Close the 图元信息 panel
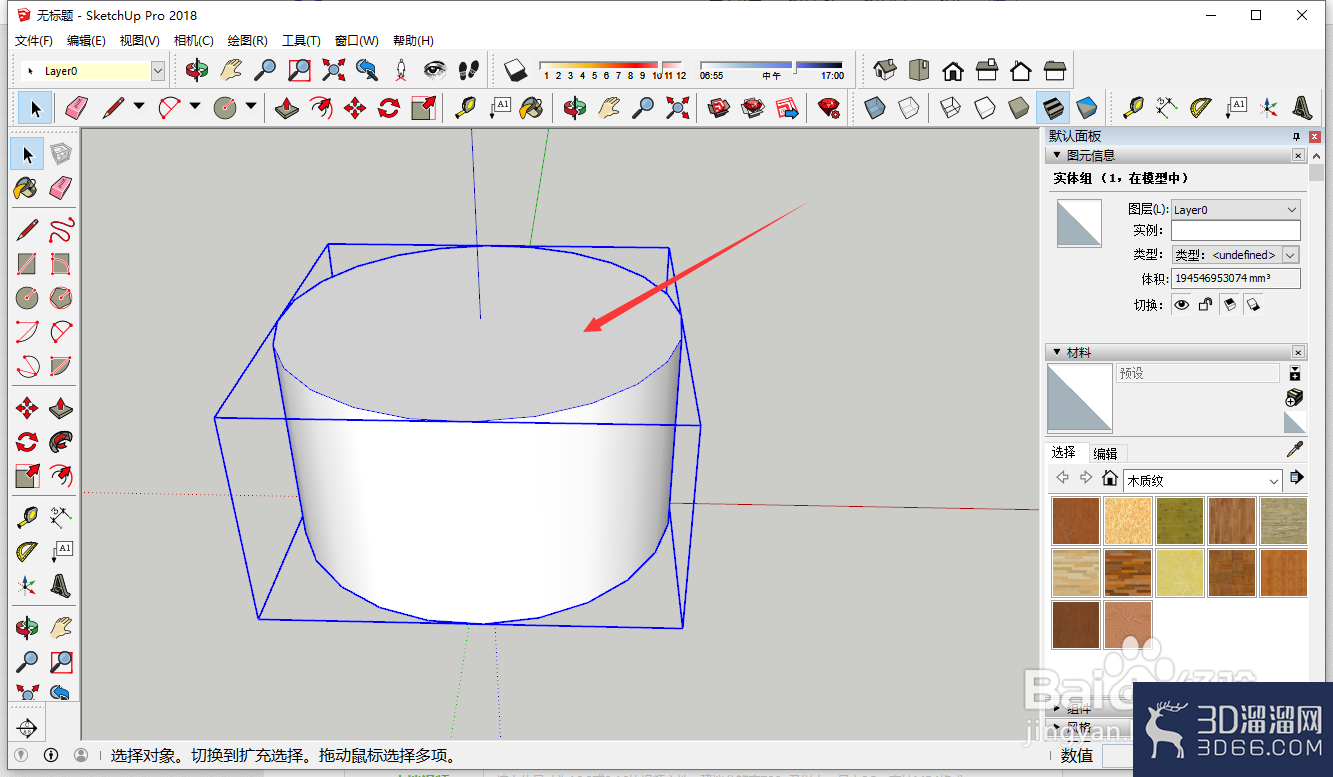The height and width of the screenshot is (777, 1333). 1298,155
